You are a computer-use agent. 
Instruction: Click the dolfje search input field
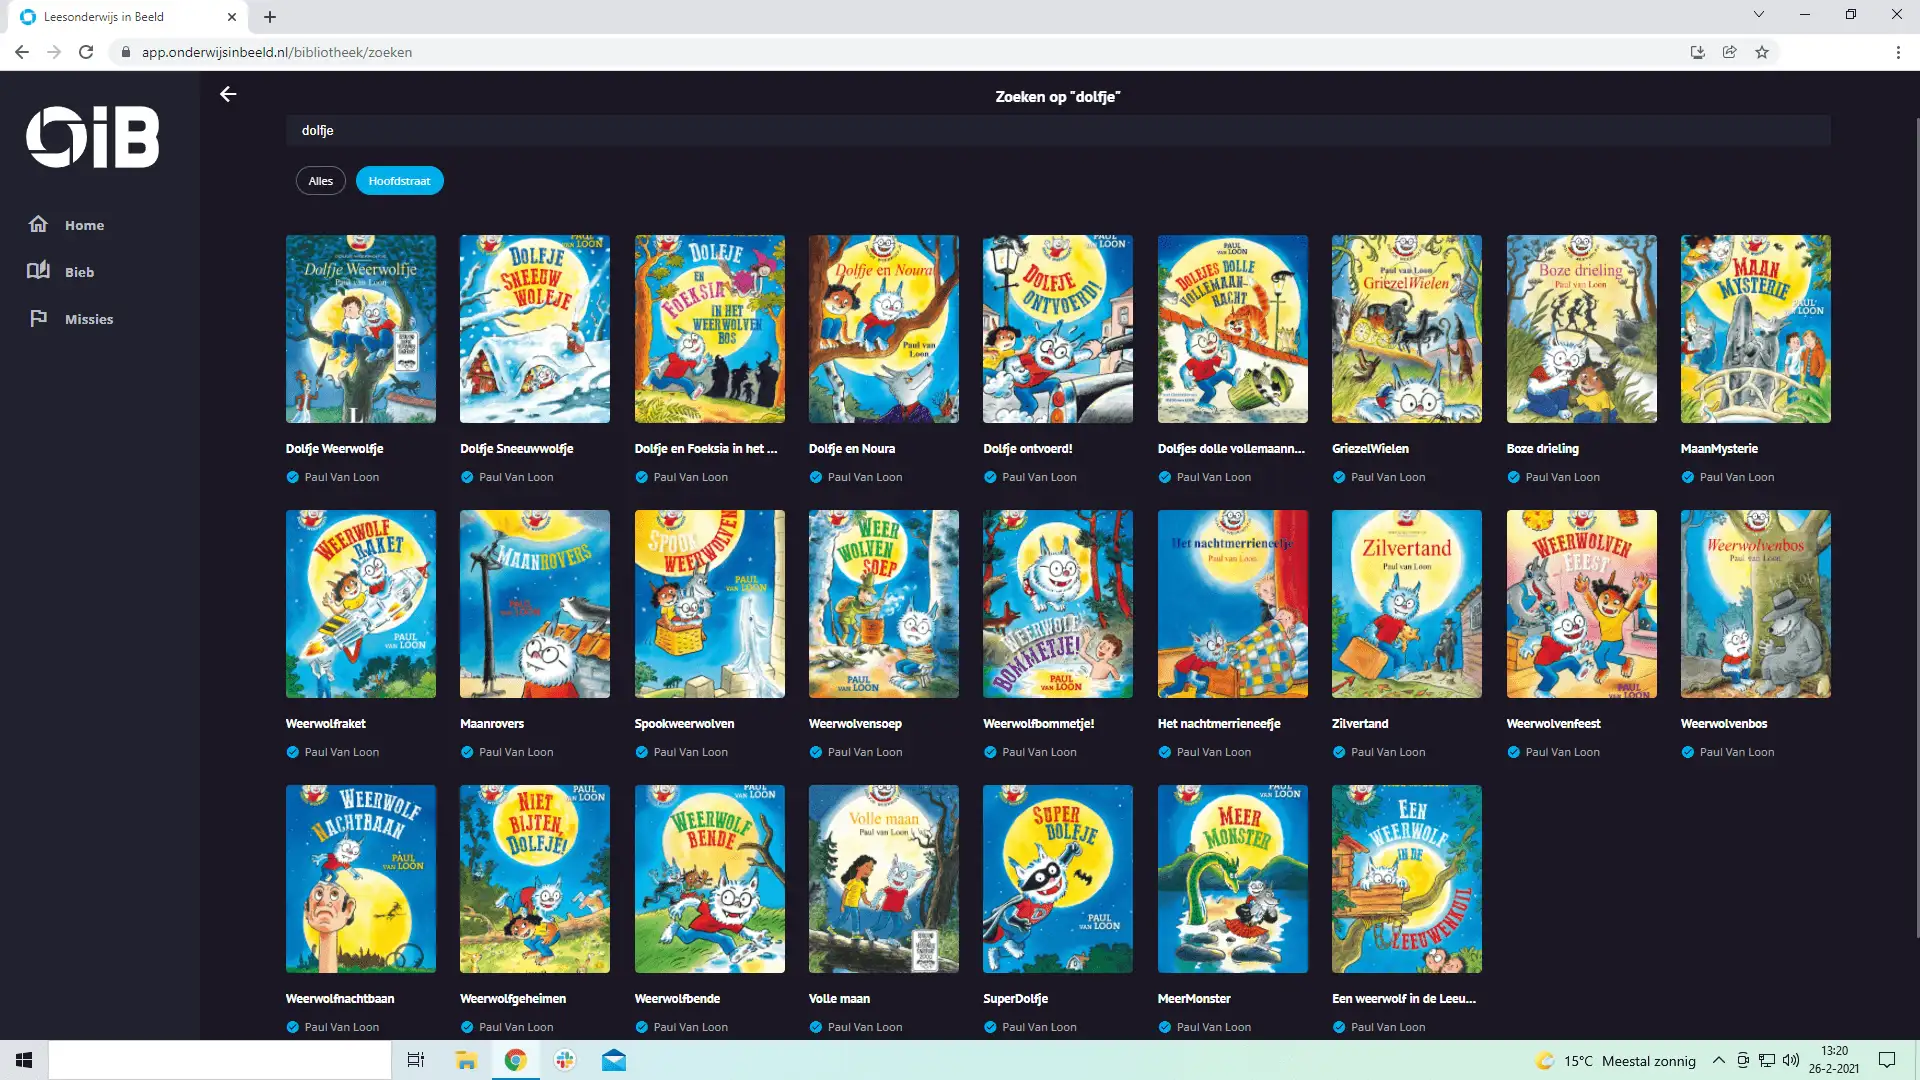point(1058,130)
